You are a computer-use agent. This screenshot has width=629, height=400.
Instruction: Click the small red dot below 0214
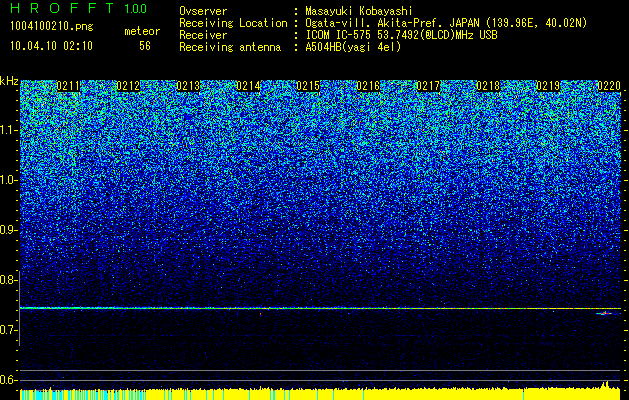[260, 314]
